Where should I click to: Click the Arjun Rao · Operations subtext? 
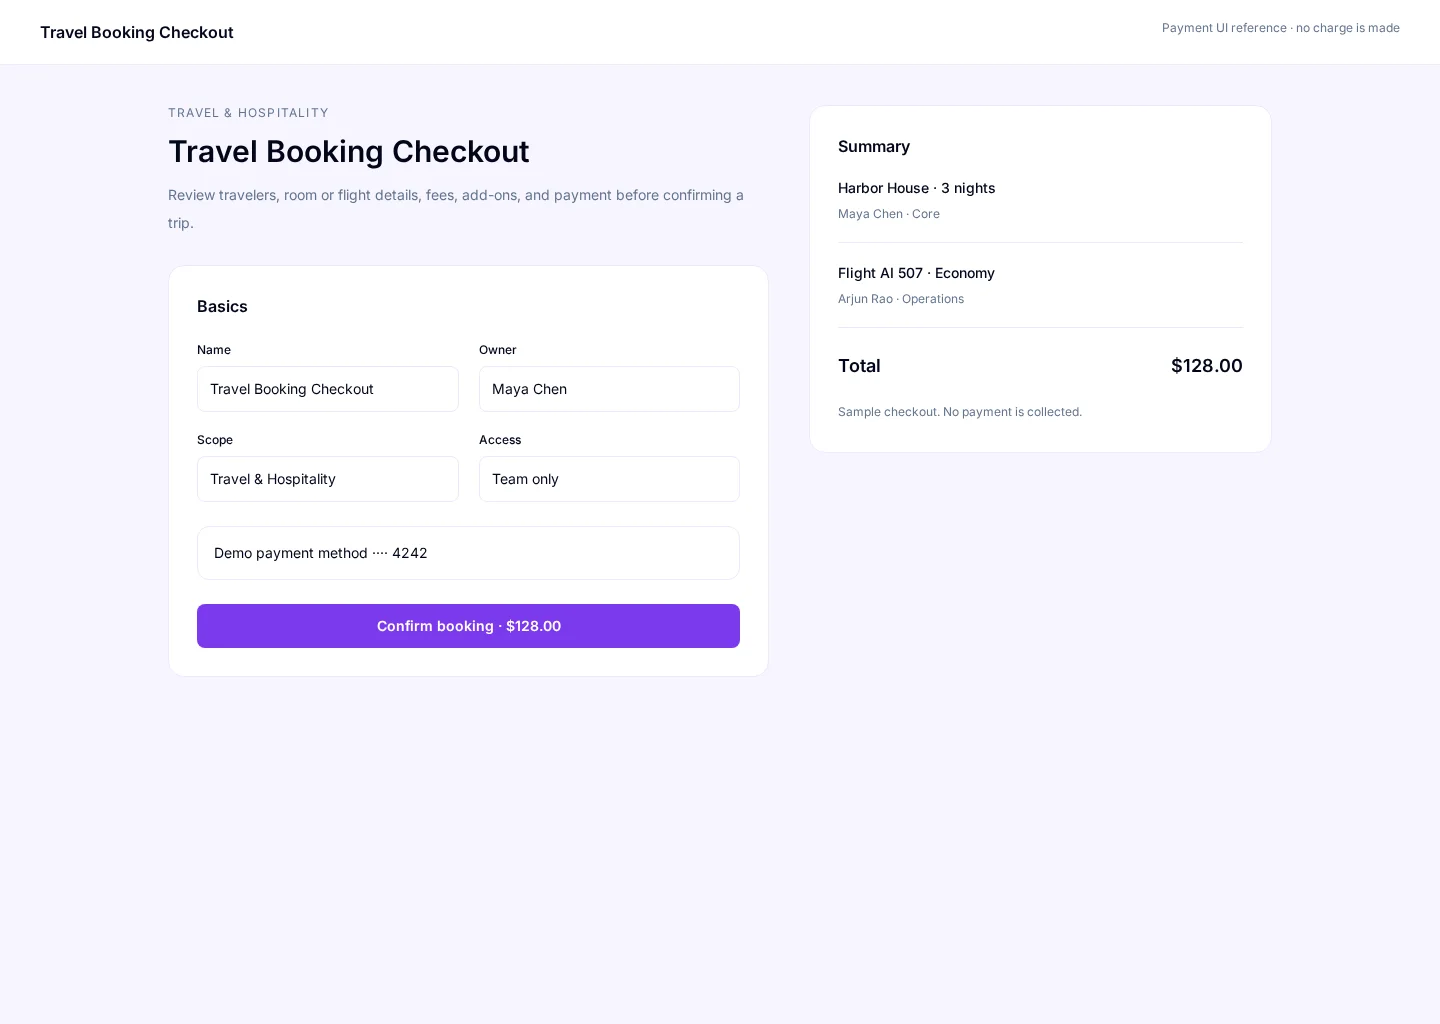[x=901, y=299]
